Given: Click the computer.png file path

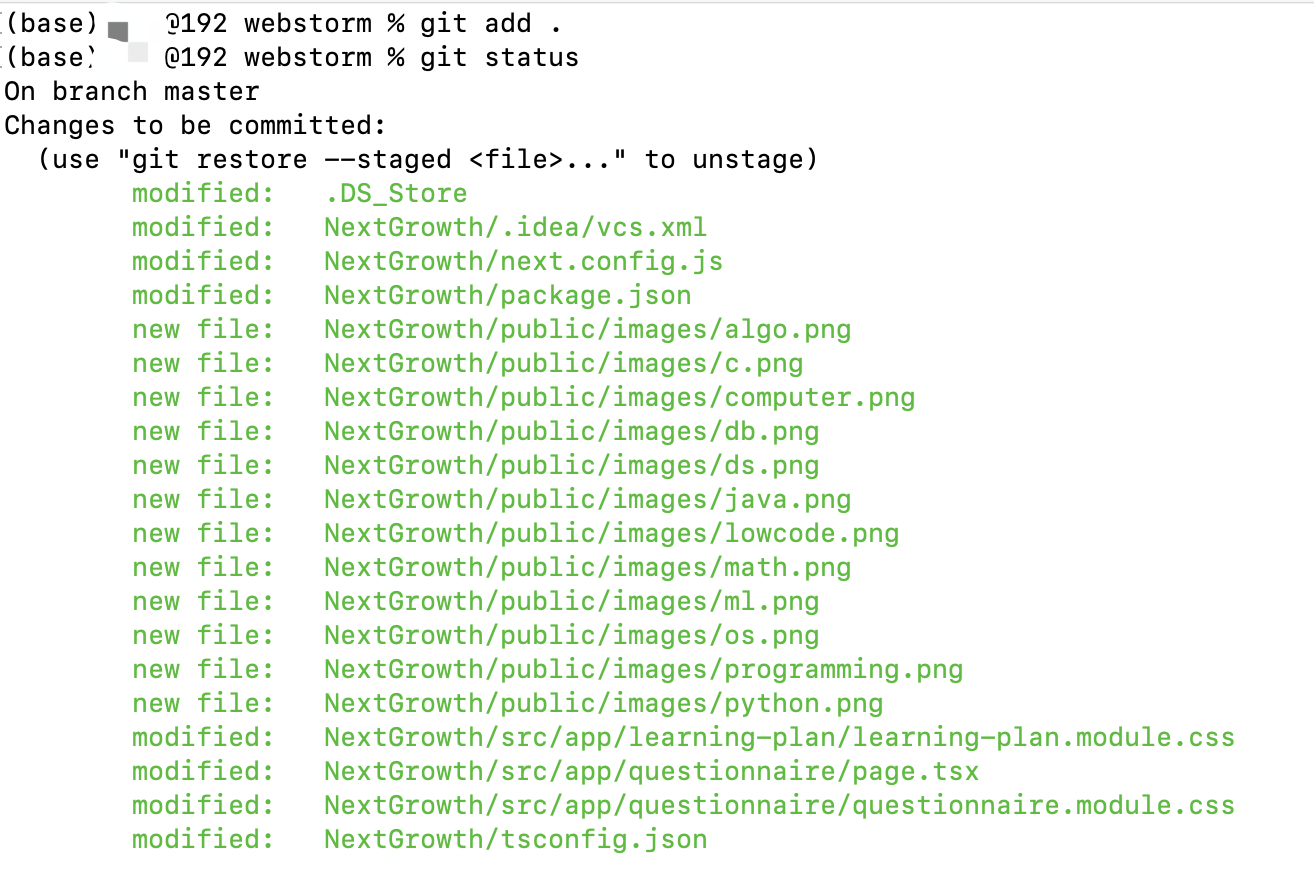Looking at the screenshot, I should [x=619, y=397].
